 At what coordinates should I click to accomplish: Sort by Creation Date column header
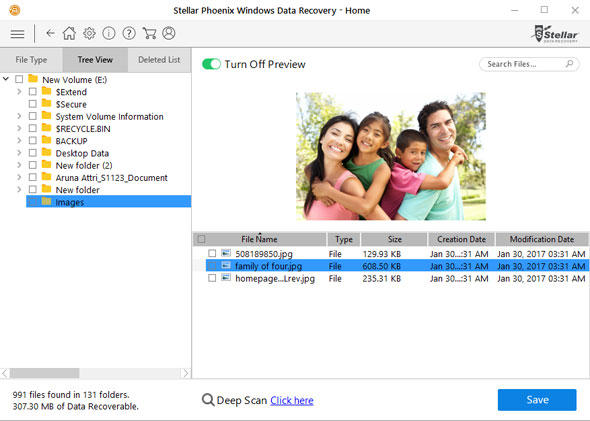click(x=461, y=239)
